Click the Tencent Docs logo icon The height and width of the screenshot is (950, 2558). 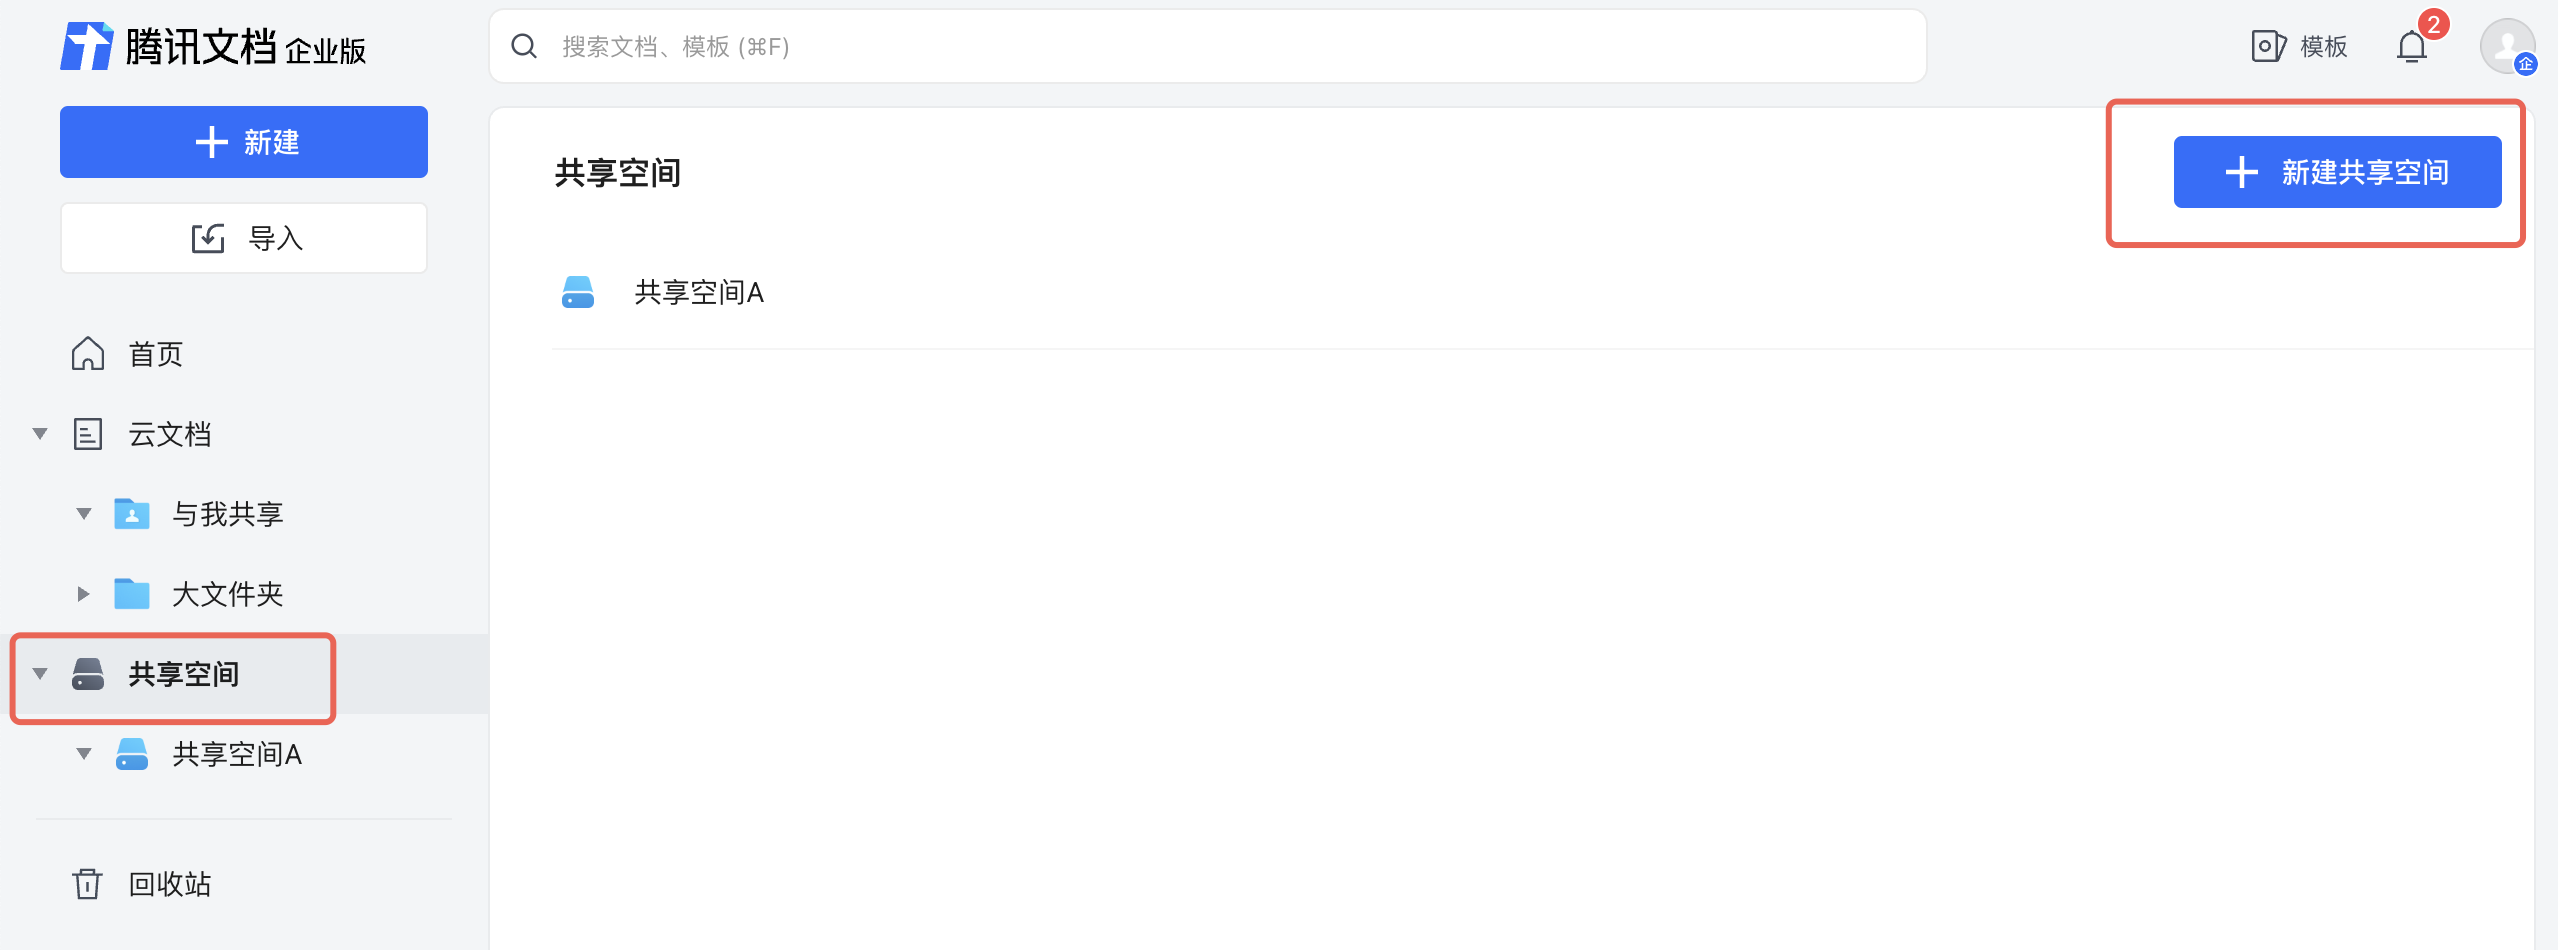[x=87, y=46]
